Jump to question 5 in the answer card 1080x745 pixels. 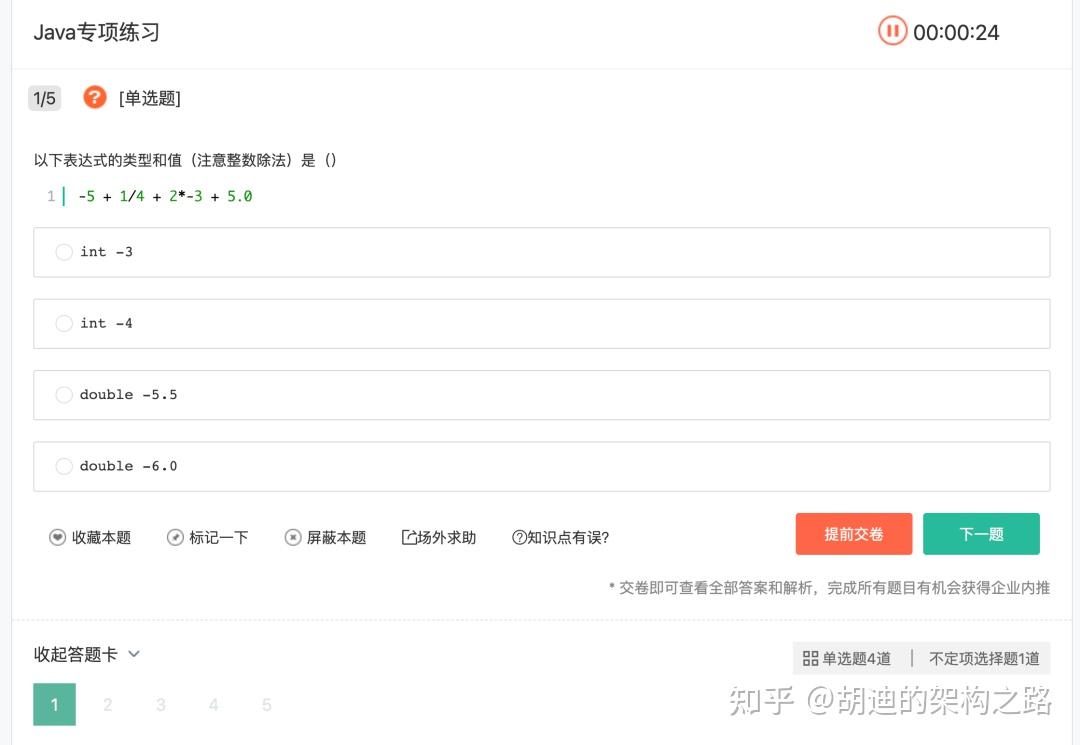[x=266, y=704]
